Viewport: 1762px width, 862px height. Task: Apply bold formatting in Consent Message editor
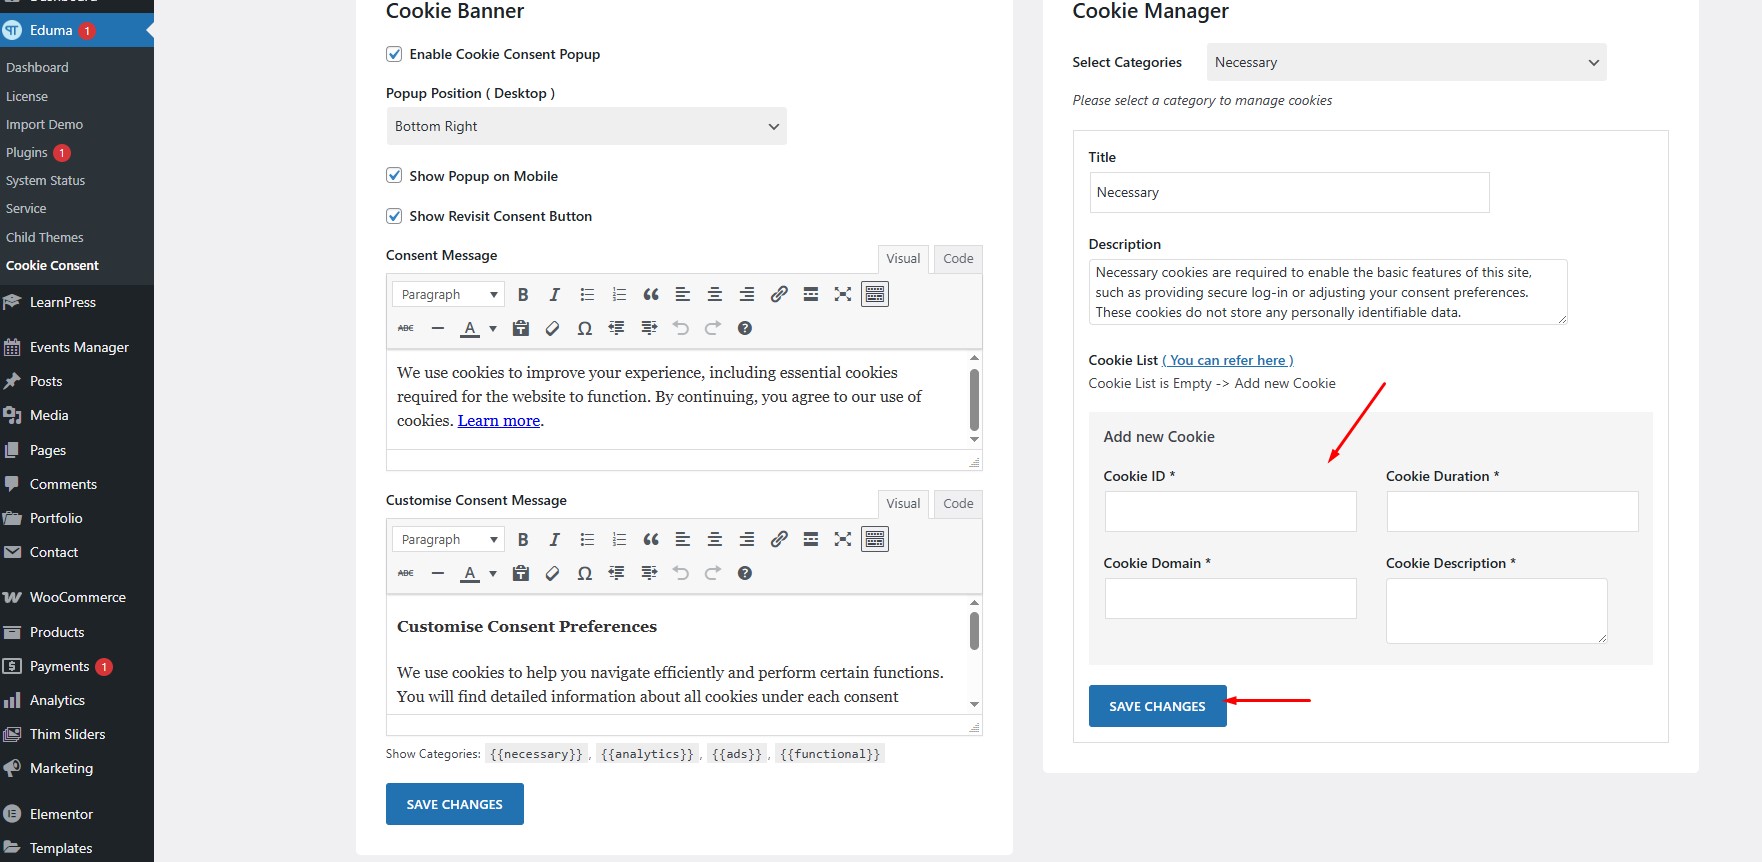click(523, 293)
